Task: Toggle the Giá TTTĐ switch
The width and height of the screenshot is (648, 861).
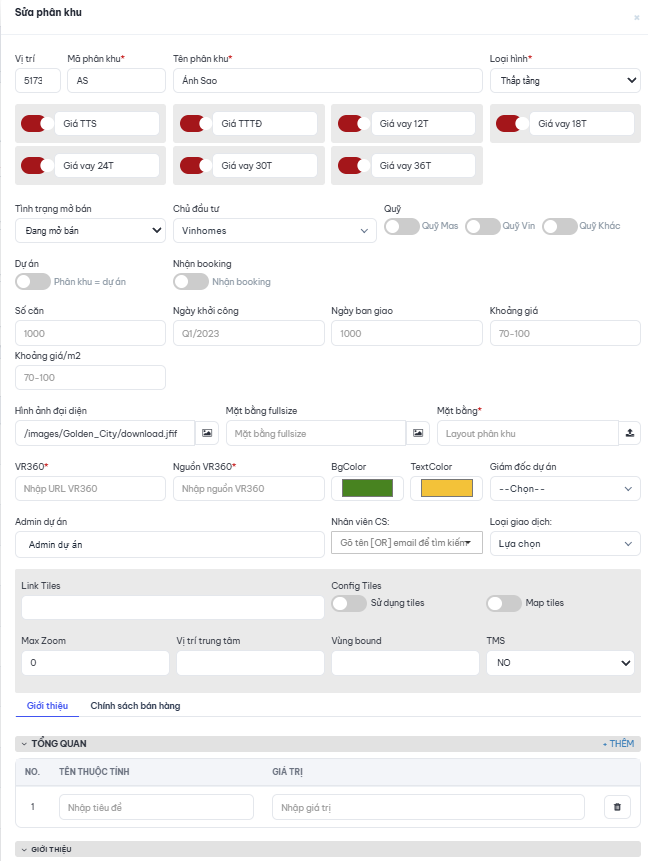Action: (196, 124)
